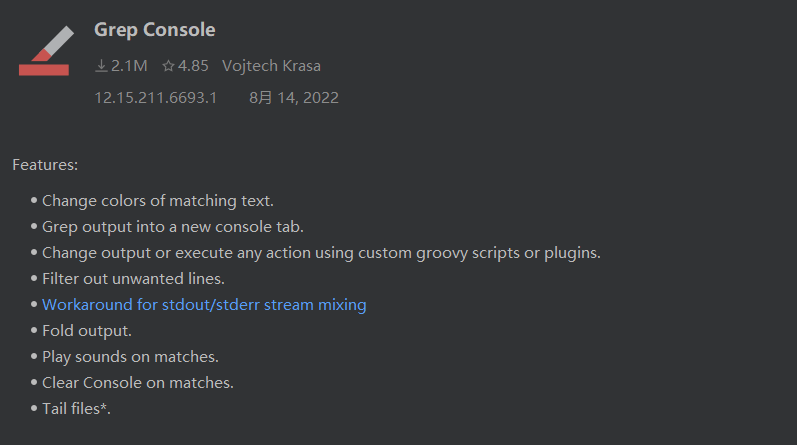The image size is (797, 445).
Task: Click the release date 8月 14, 2022
Action: coord(293,98)
